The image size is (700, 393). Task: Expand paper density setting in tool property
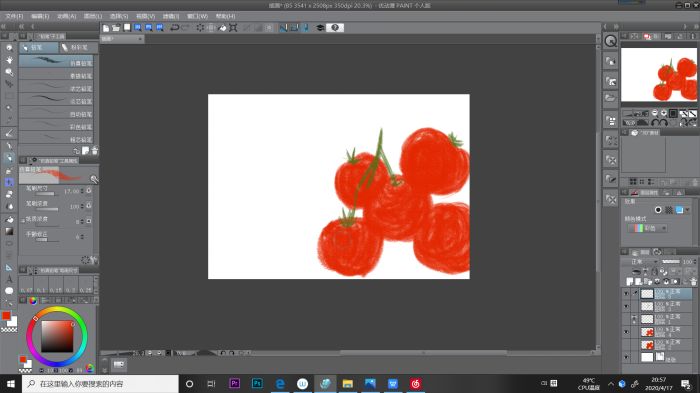click(22, 220)
